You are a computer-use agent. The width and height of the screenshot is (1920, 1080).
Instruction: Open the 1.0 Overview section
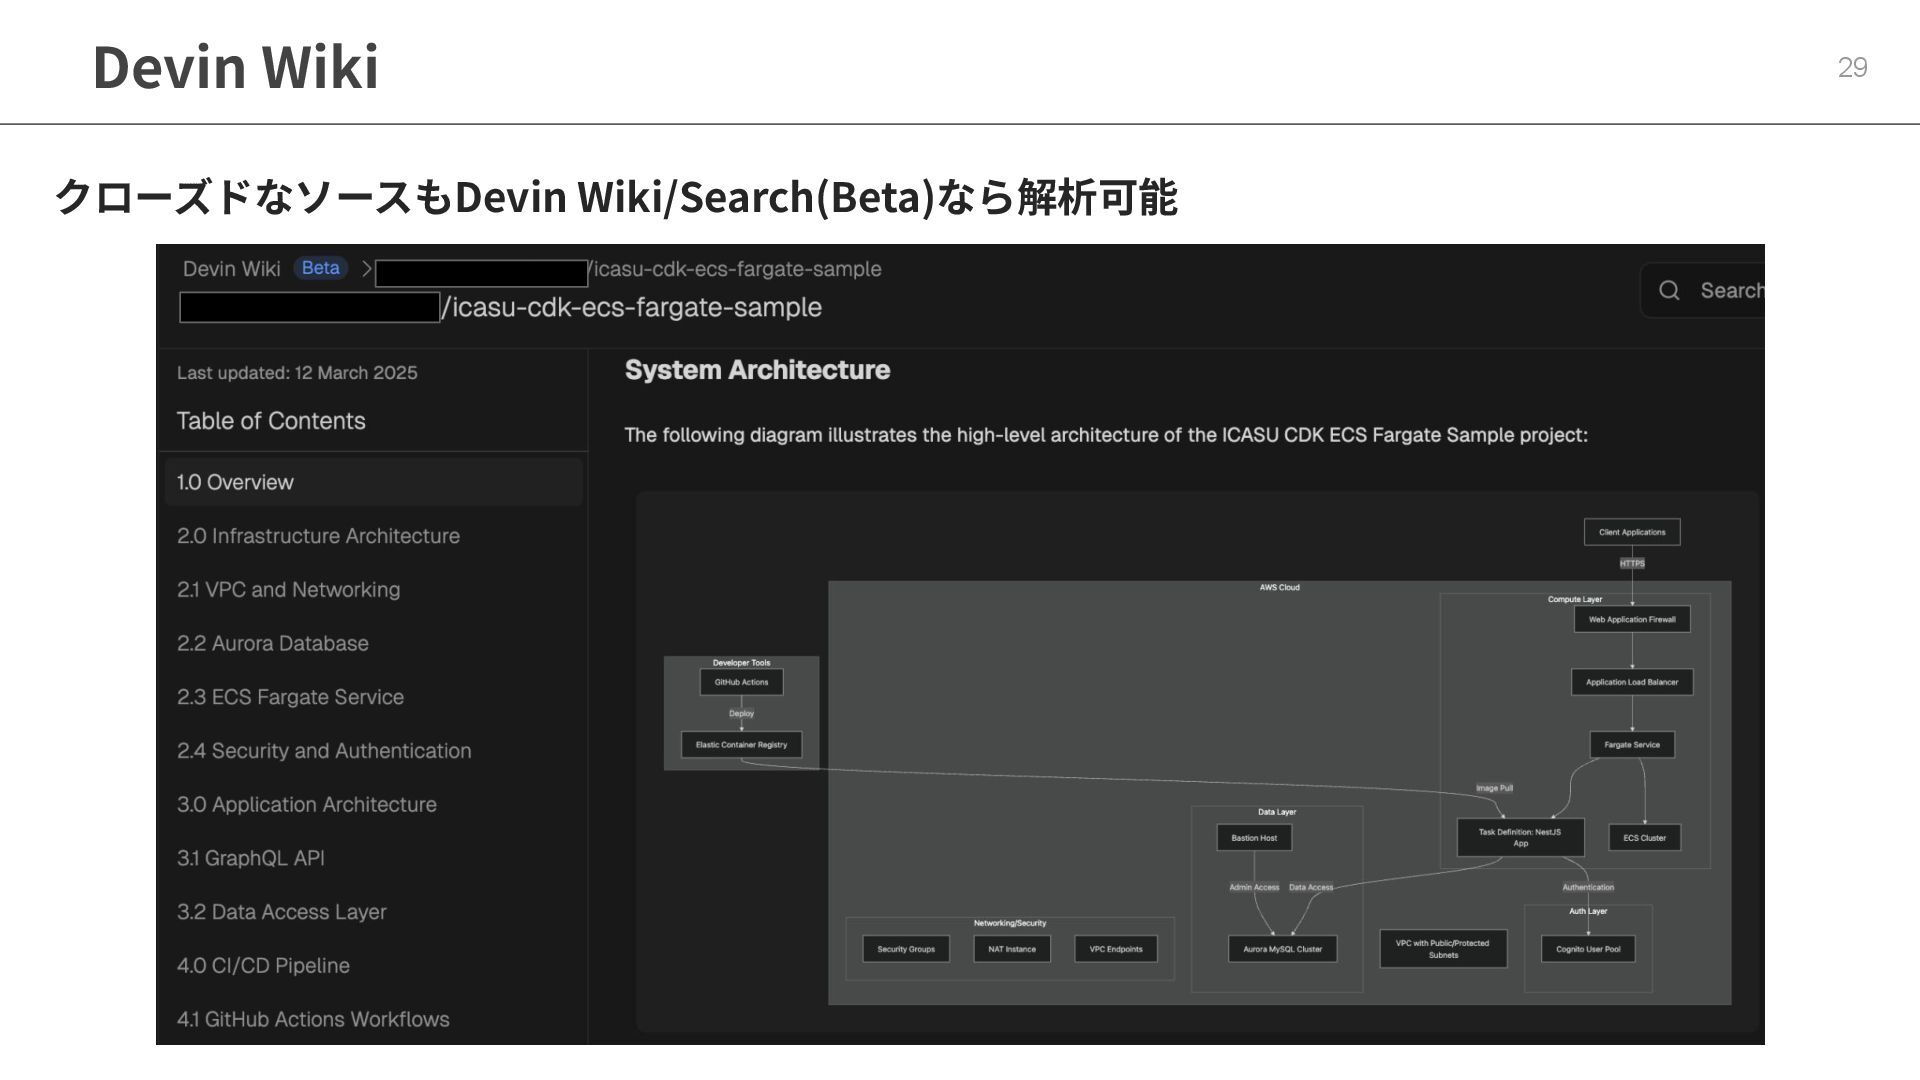point(235,482)
